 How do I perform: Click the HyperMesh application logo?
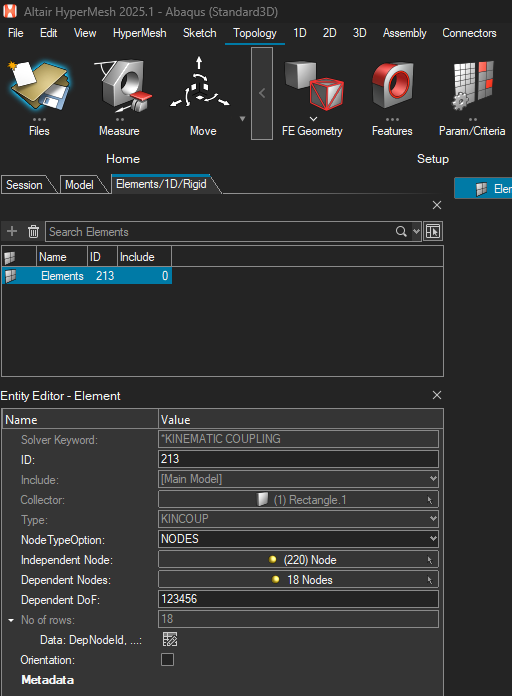(x=10, y=11)
